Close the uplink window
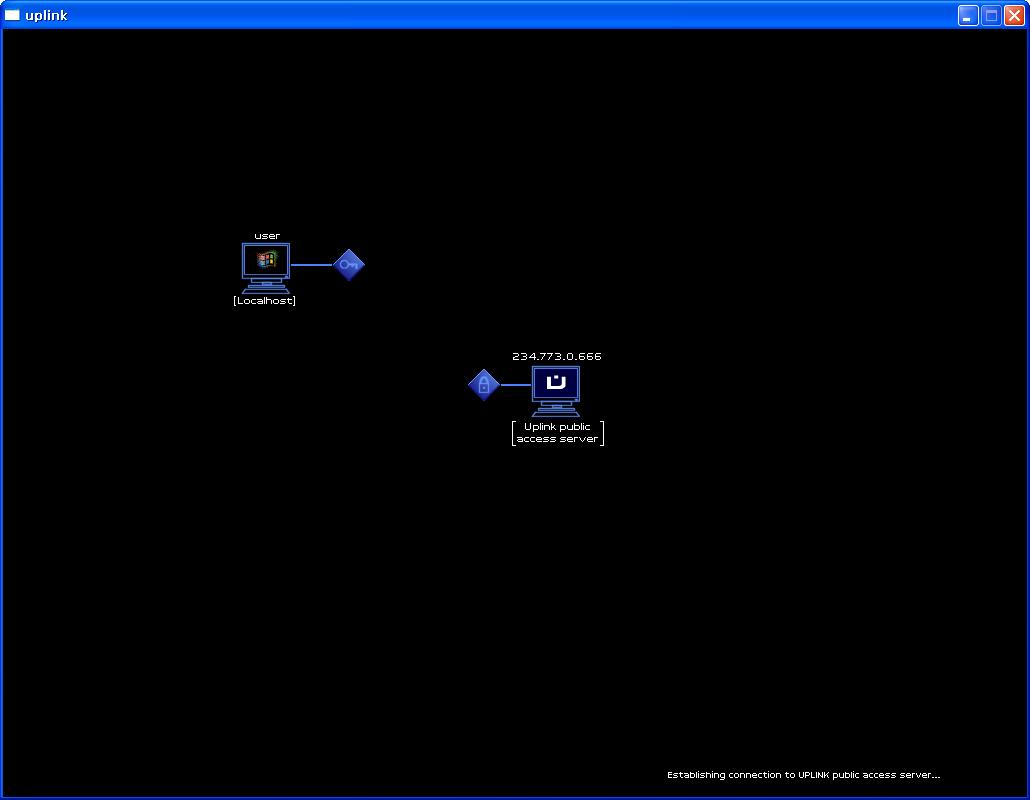Image resolution: width=1030 pixels, height=800 pixels. point(1014,15)
